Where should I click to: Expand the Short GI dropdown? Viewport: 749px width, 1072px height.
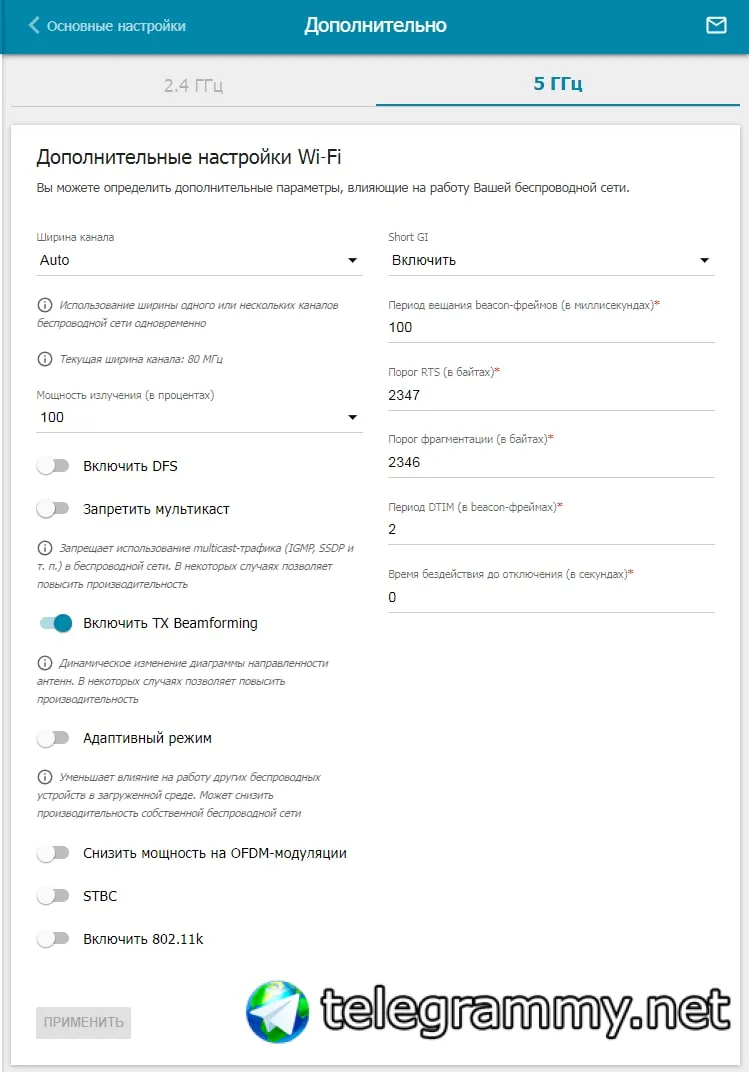tap(551, 260)
